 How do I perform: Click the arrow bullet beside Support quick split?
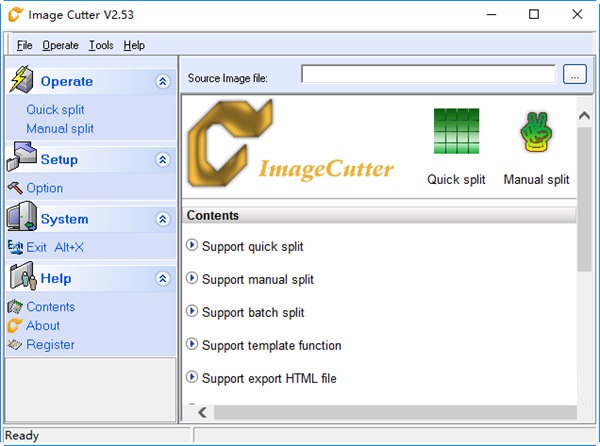pos(192,245)
